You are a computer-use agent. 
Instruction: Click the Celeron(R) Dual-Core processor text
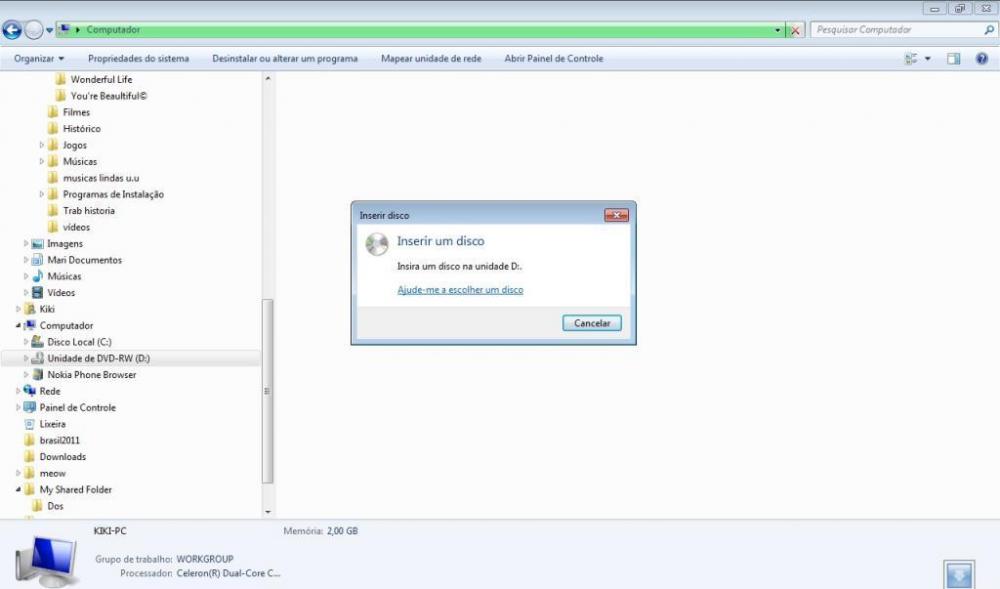(228, 573)
